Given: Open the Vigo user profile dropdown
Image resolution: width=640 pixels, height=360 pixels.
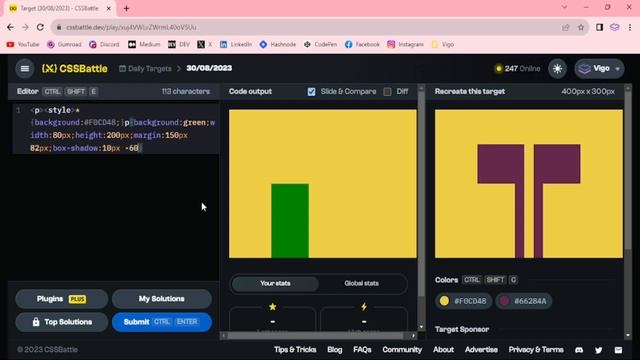Looking at the screenshot, I should 599,69.
